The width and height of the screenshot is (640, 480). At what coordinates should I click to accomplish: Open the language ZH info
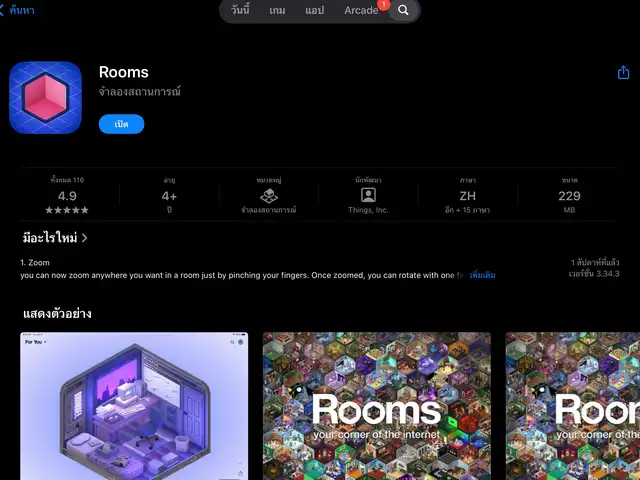(467, 196)
